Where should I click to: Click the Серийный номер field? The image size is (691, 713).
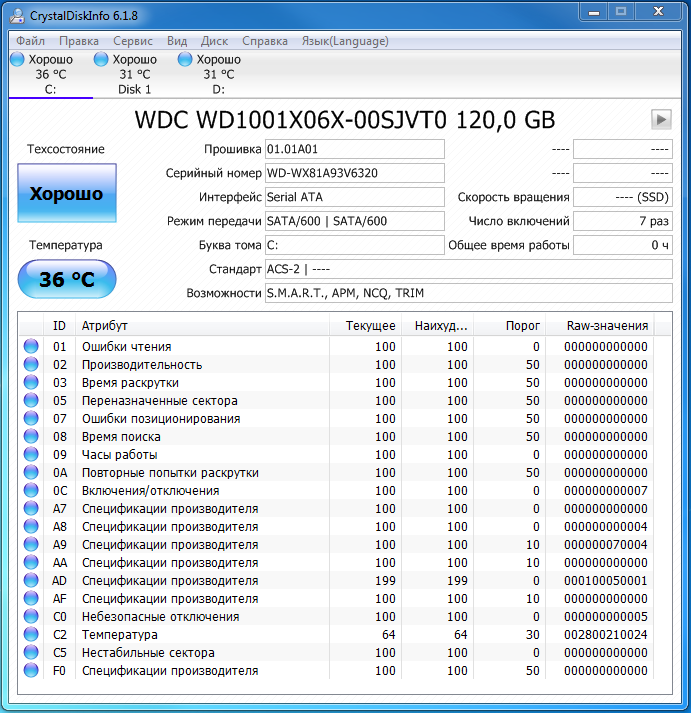tap(355, 173)
